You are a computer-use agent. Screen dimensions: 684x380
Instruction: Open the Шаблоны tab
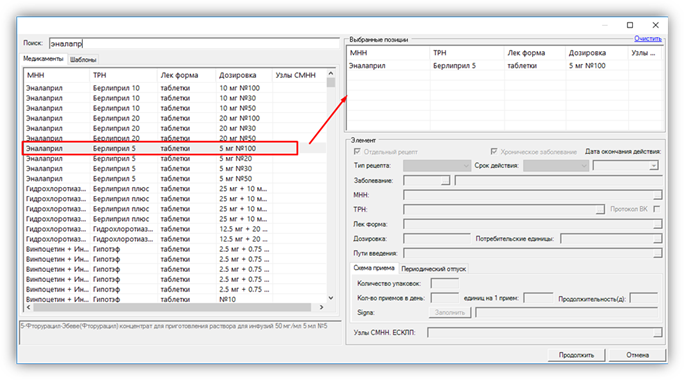pos(83,59)
